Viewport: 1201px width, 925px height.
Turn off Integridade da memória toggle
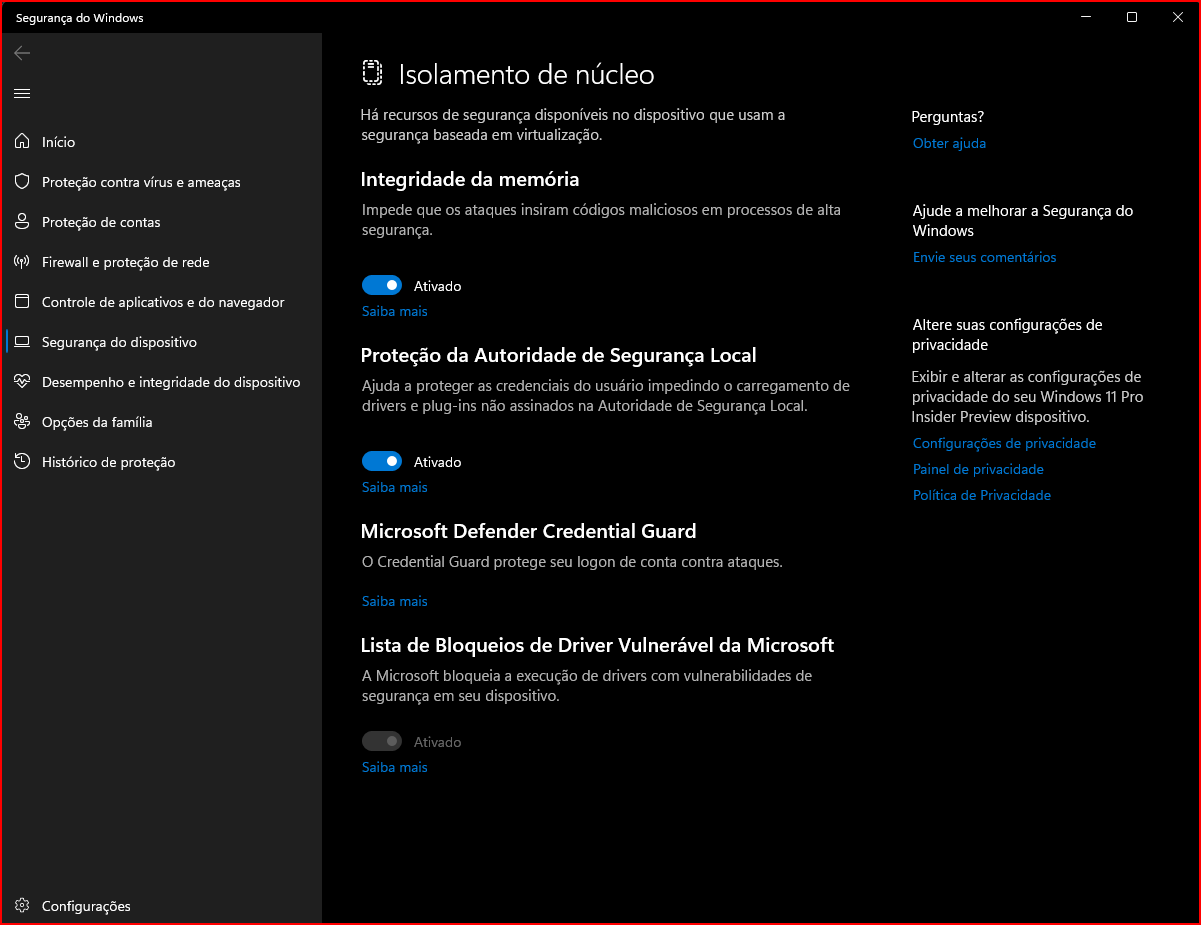click(x=382, y=286)
